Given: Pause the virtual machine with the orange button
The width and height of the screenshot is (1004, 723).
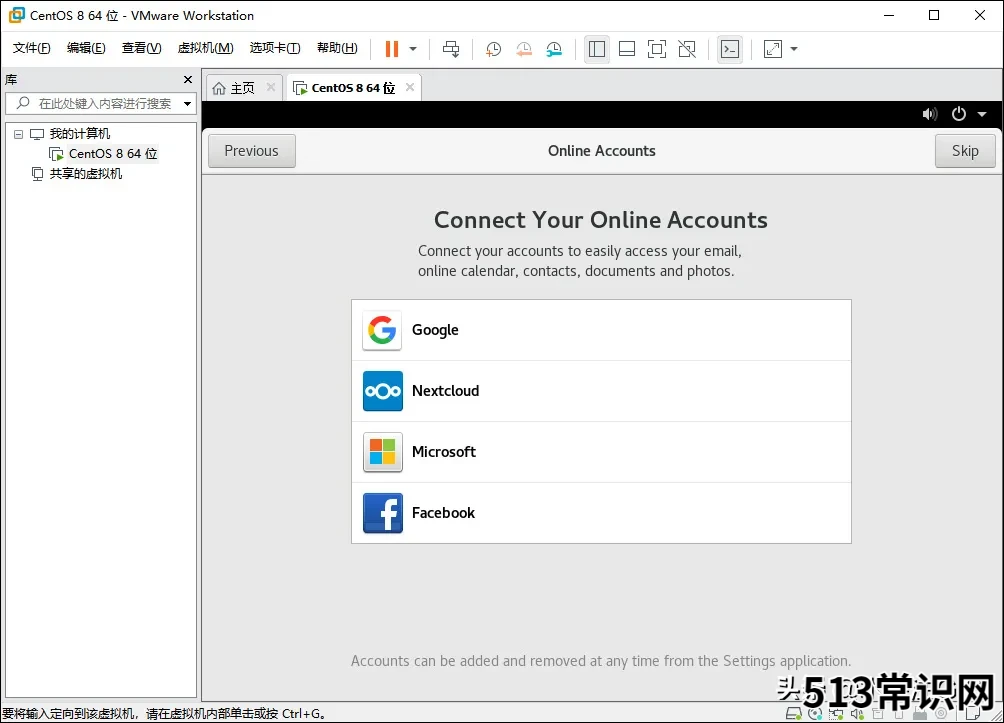Looking at the screenshot, I should point(392,49).
